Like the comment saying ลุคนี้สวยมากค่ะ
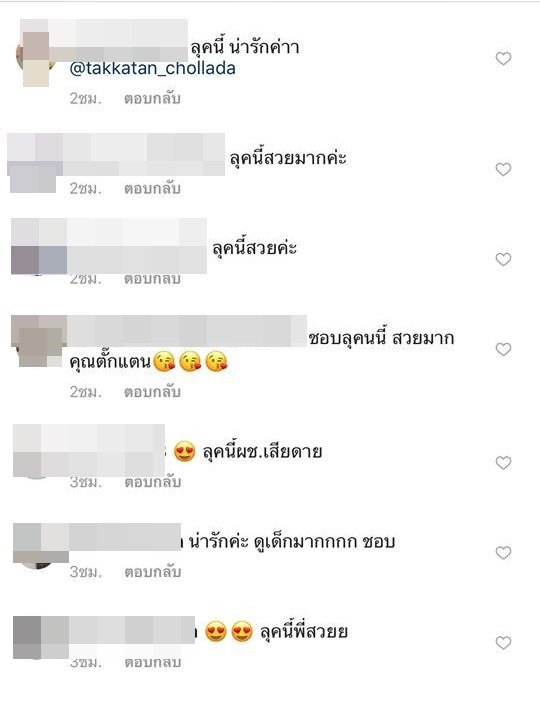 503,169
